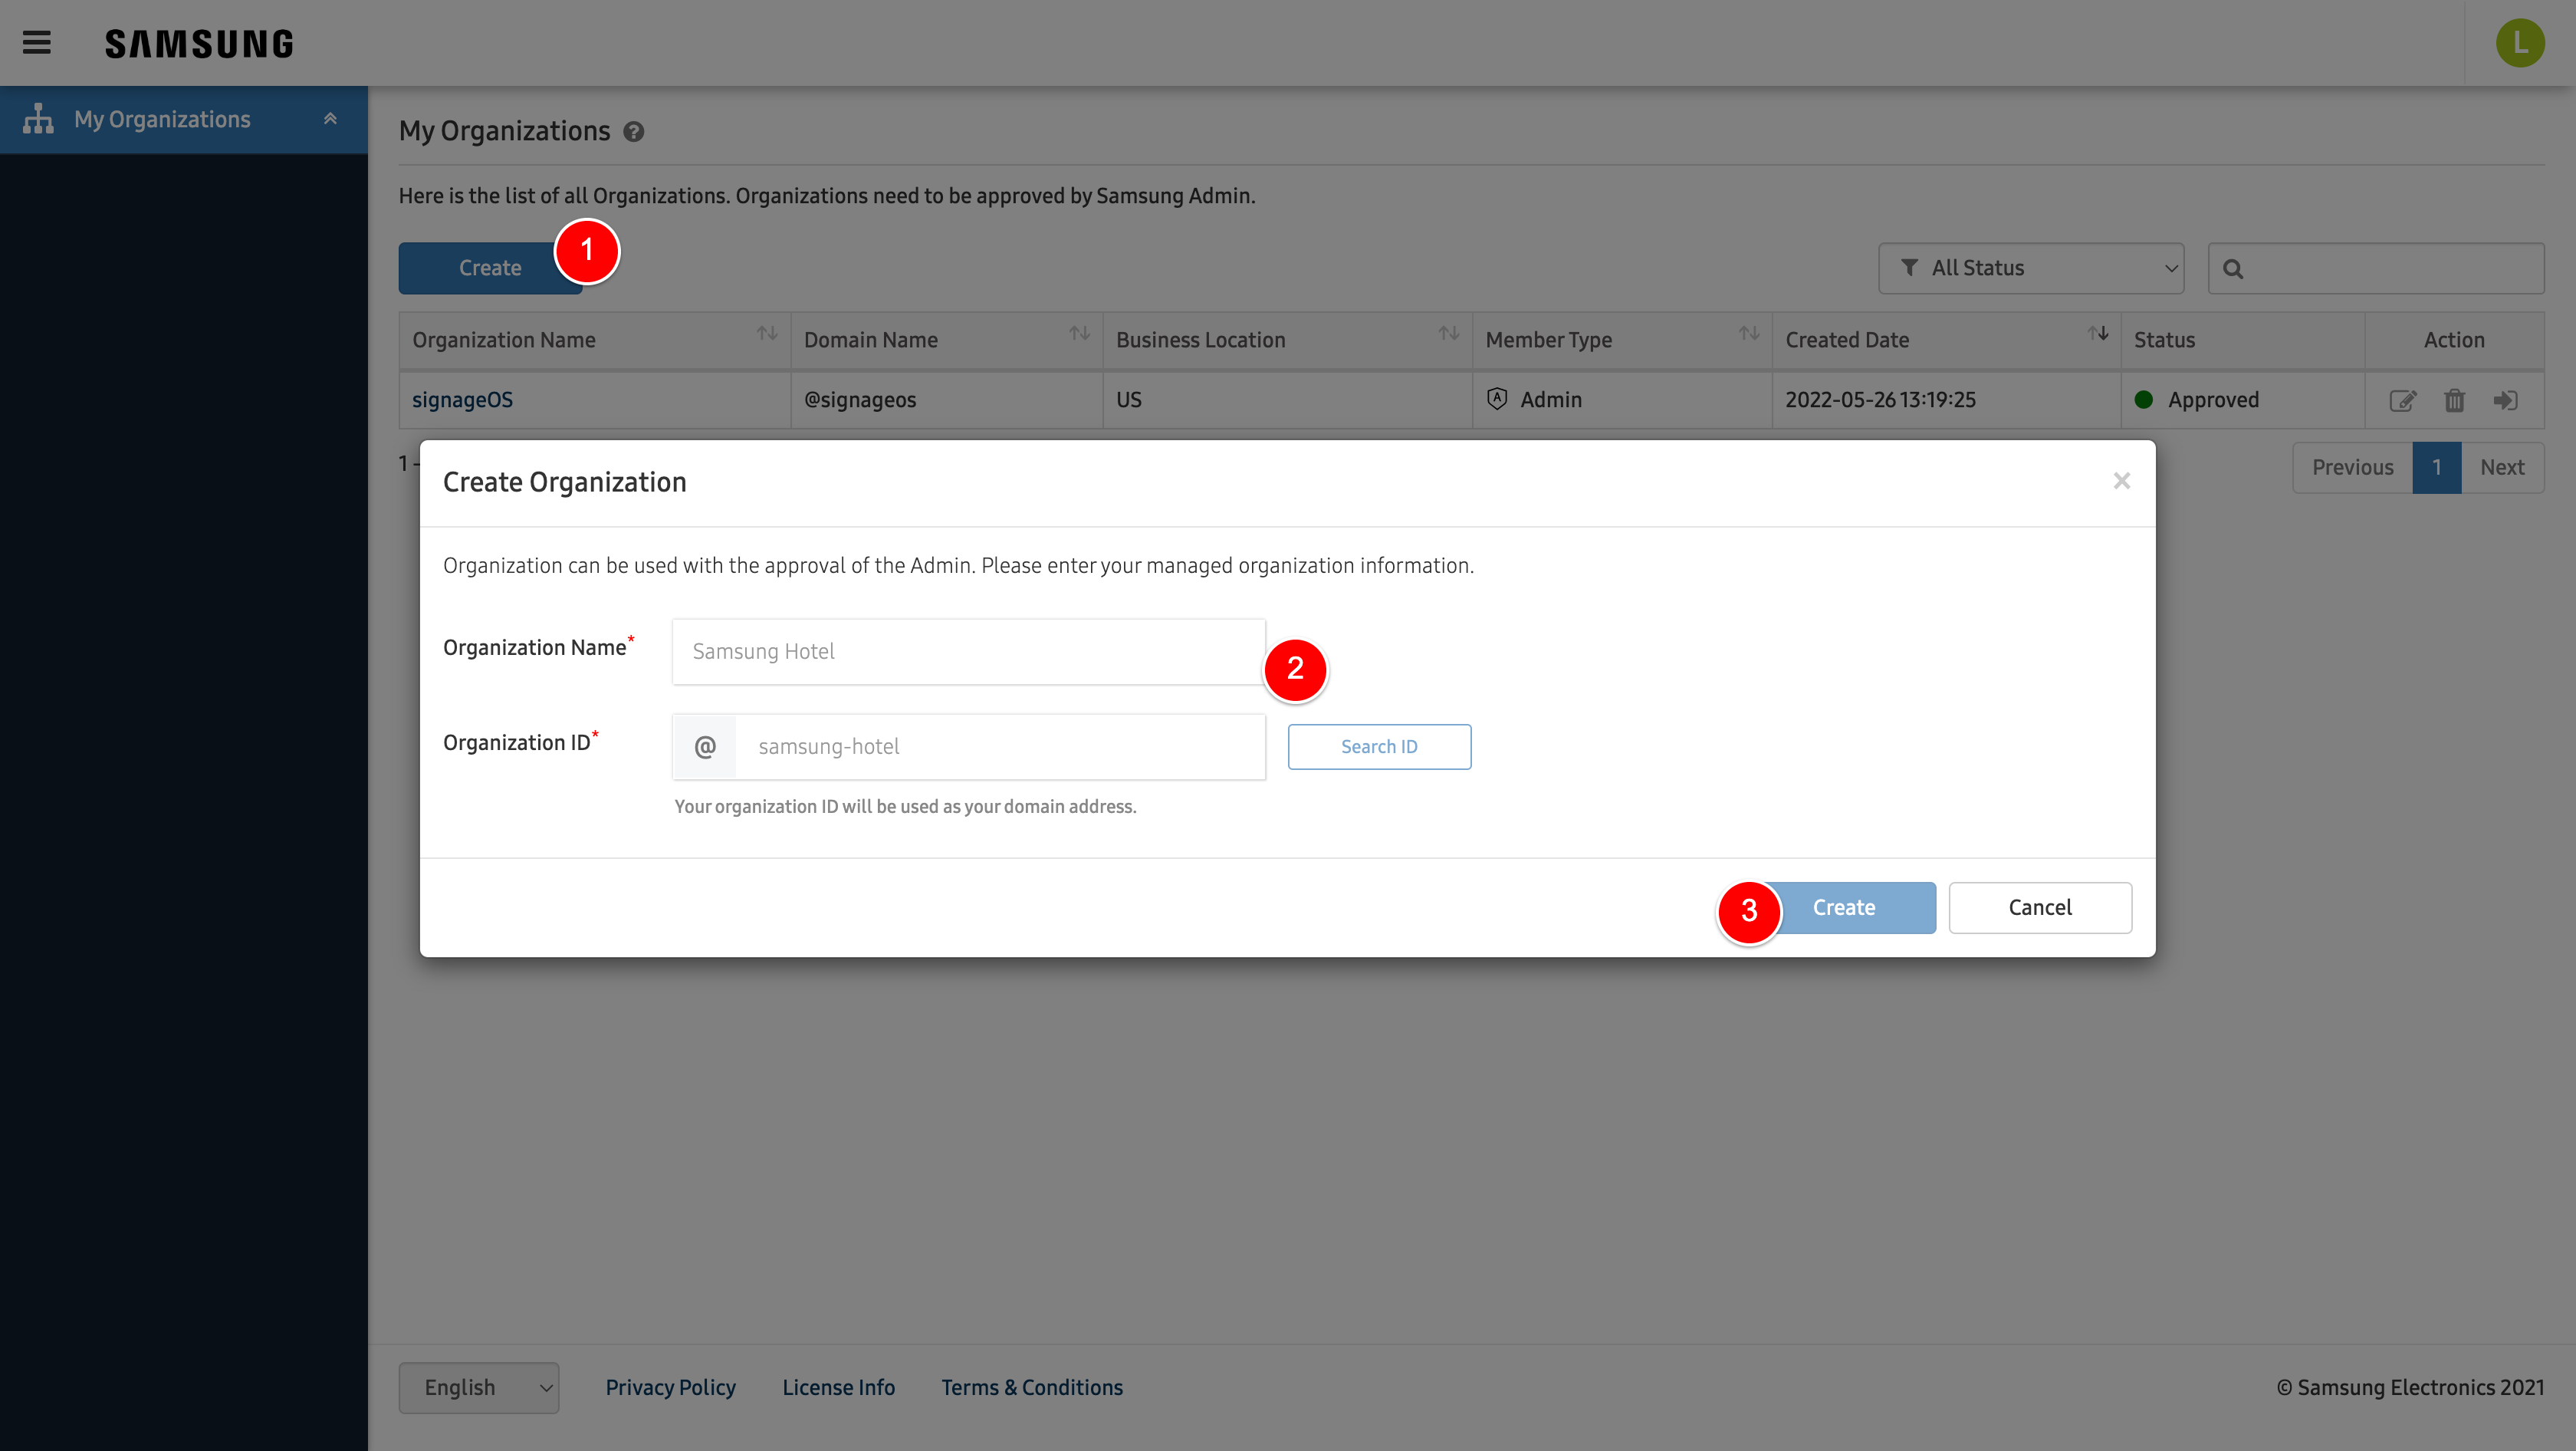
Task: Click the Organization ID input field
Action: click(1000, 747)
